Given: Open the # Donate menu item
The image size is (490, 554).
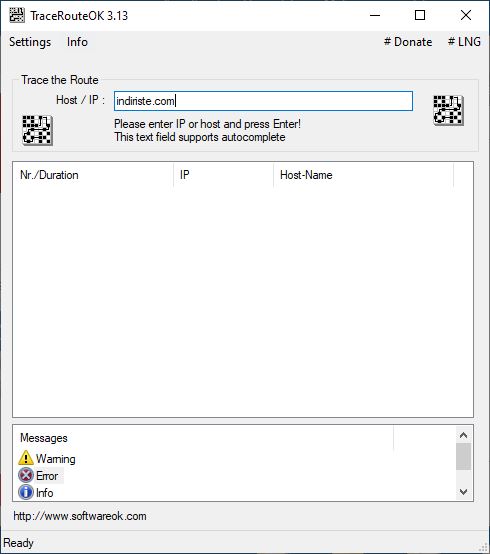Looking at the screenshot, I should (x=408, y=42).
